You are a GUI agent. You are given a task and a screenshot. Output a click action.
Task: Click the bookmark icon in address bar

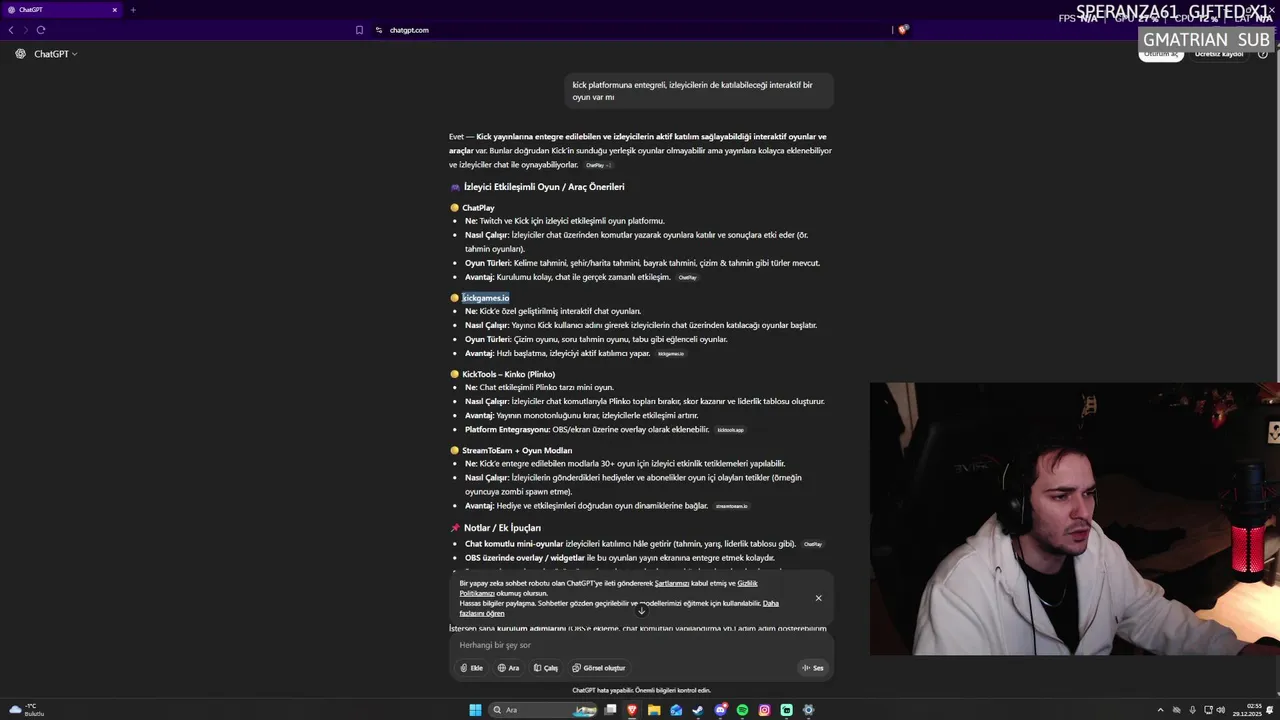[359, 30]
